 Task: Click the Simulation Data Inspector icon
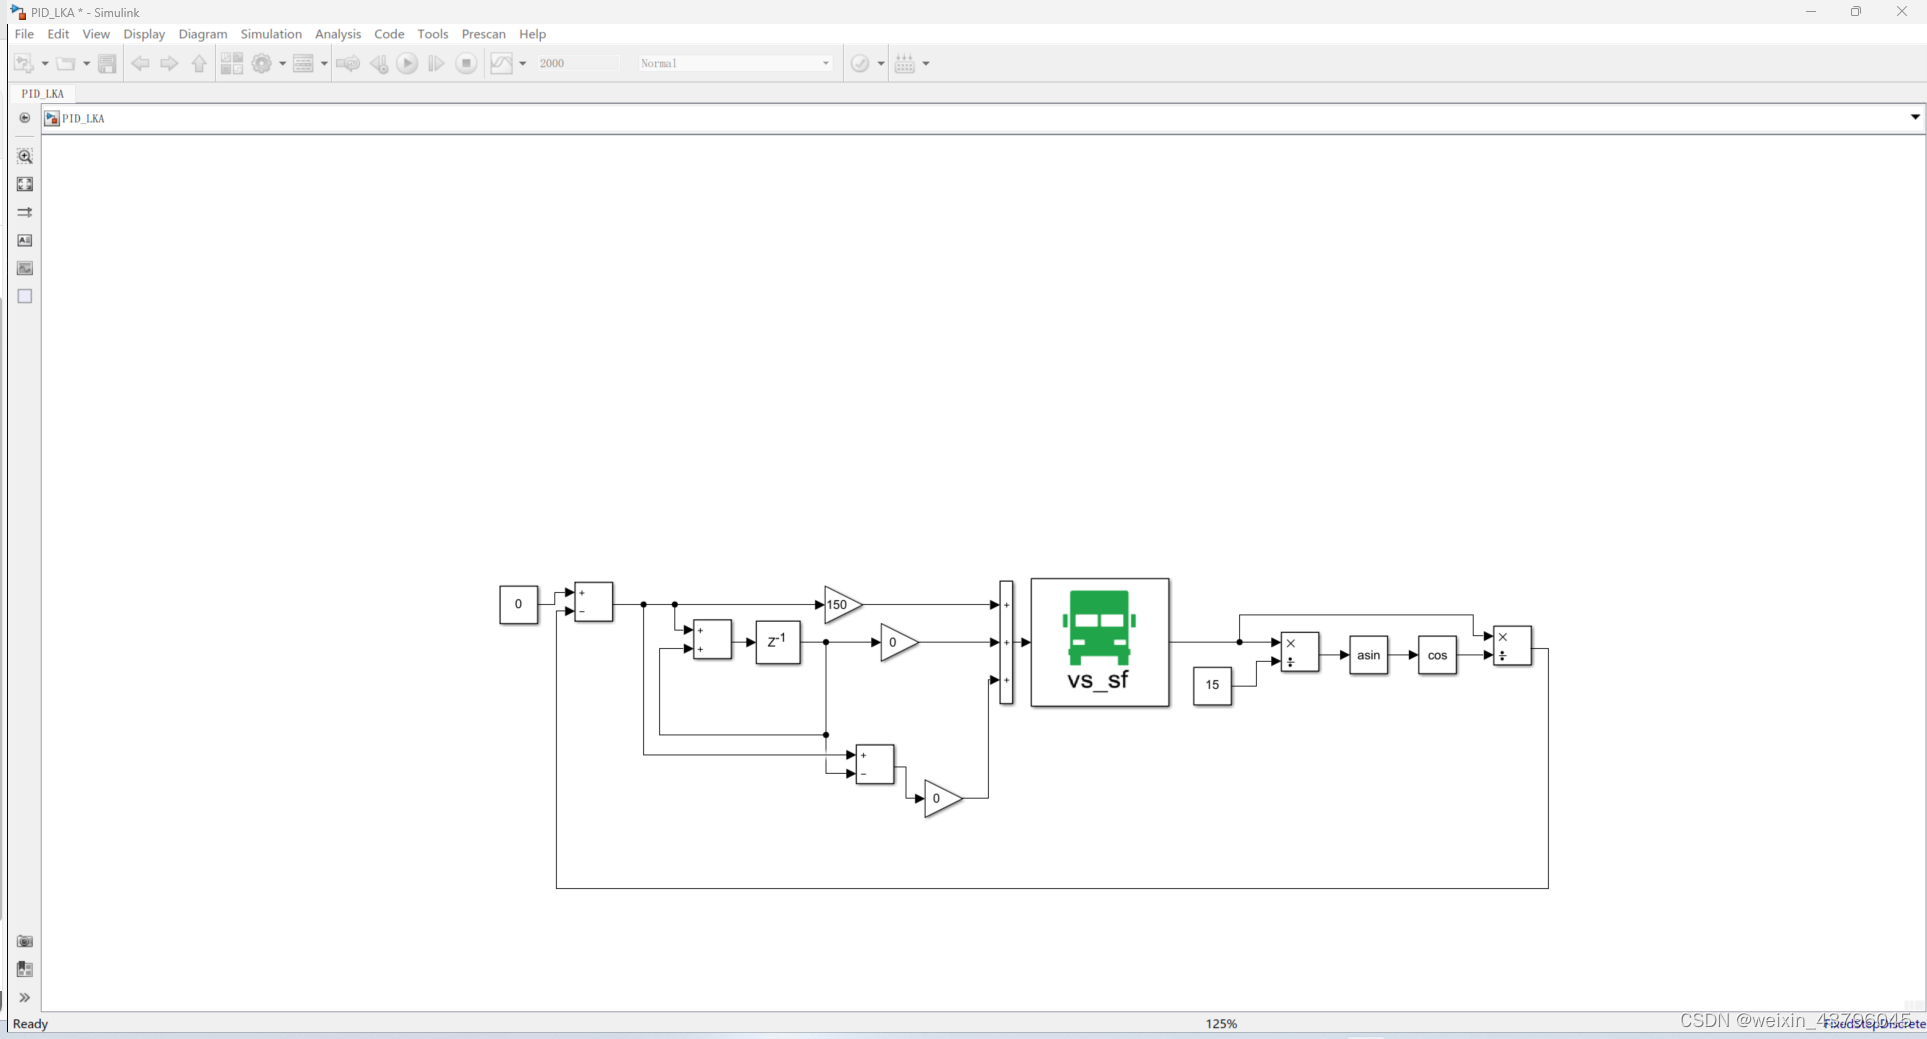pyautogui.click(x=502, y=63)
